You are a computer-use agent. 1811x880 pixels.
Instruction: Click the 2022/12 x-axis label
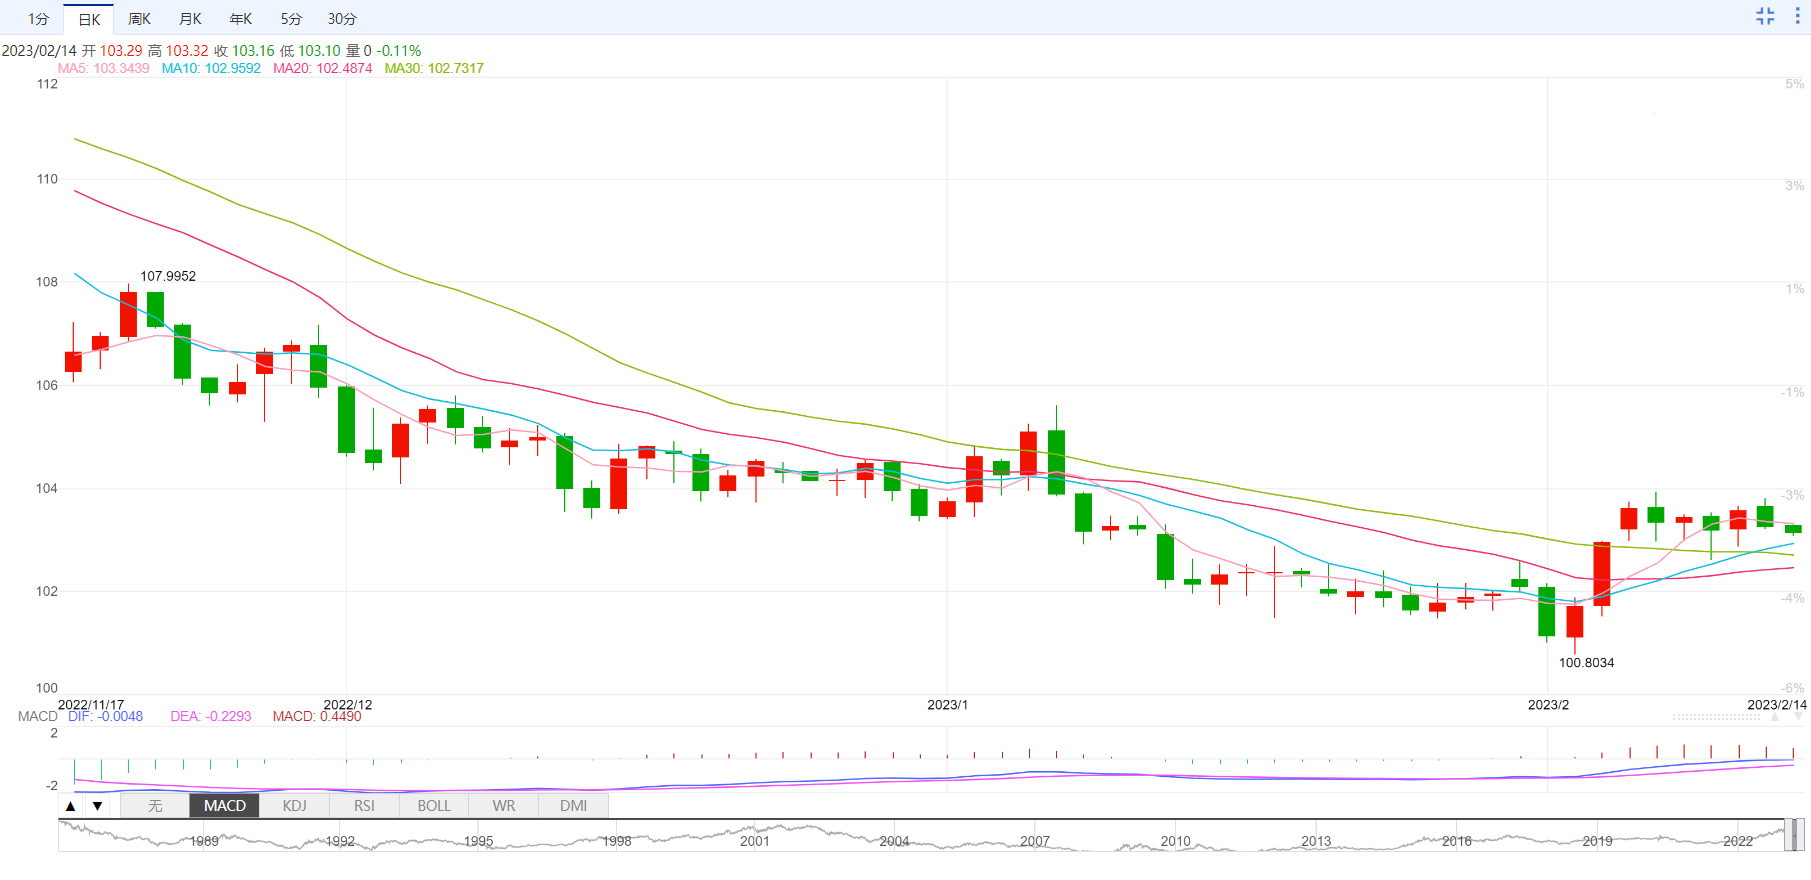(x=348, y=704)
